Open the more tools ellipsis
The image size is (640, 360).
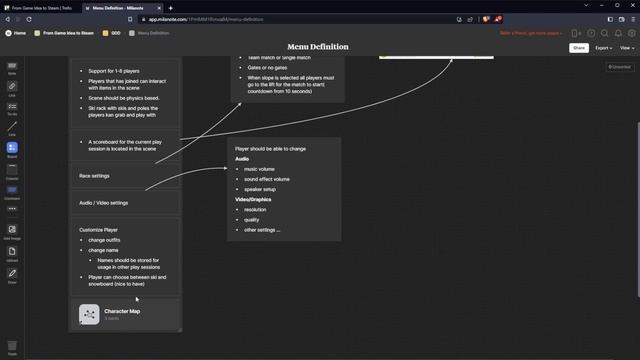pos(12,209)
